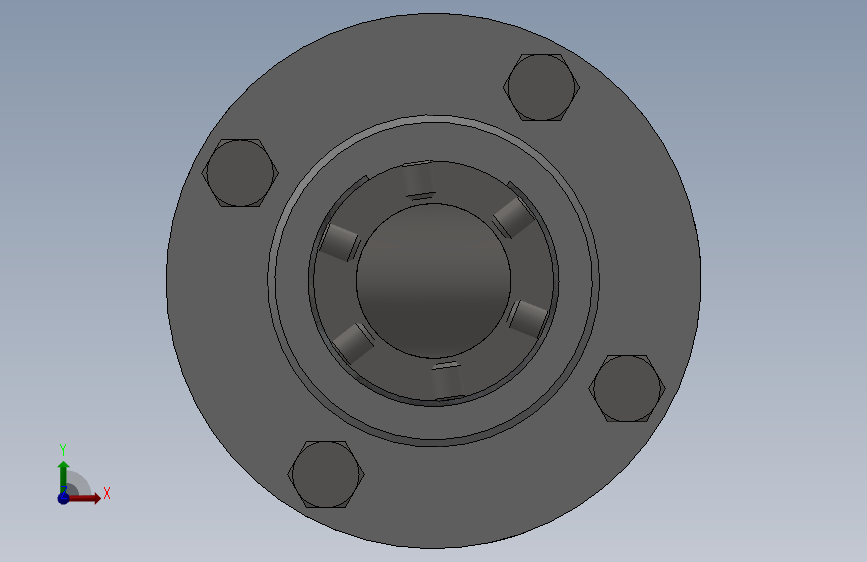Select the upper-right roller of the bearing
The image size is (867, 562).
pyautogui.click(x=513, y=217)
